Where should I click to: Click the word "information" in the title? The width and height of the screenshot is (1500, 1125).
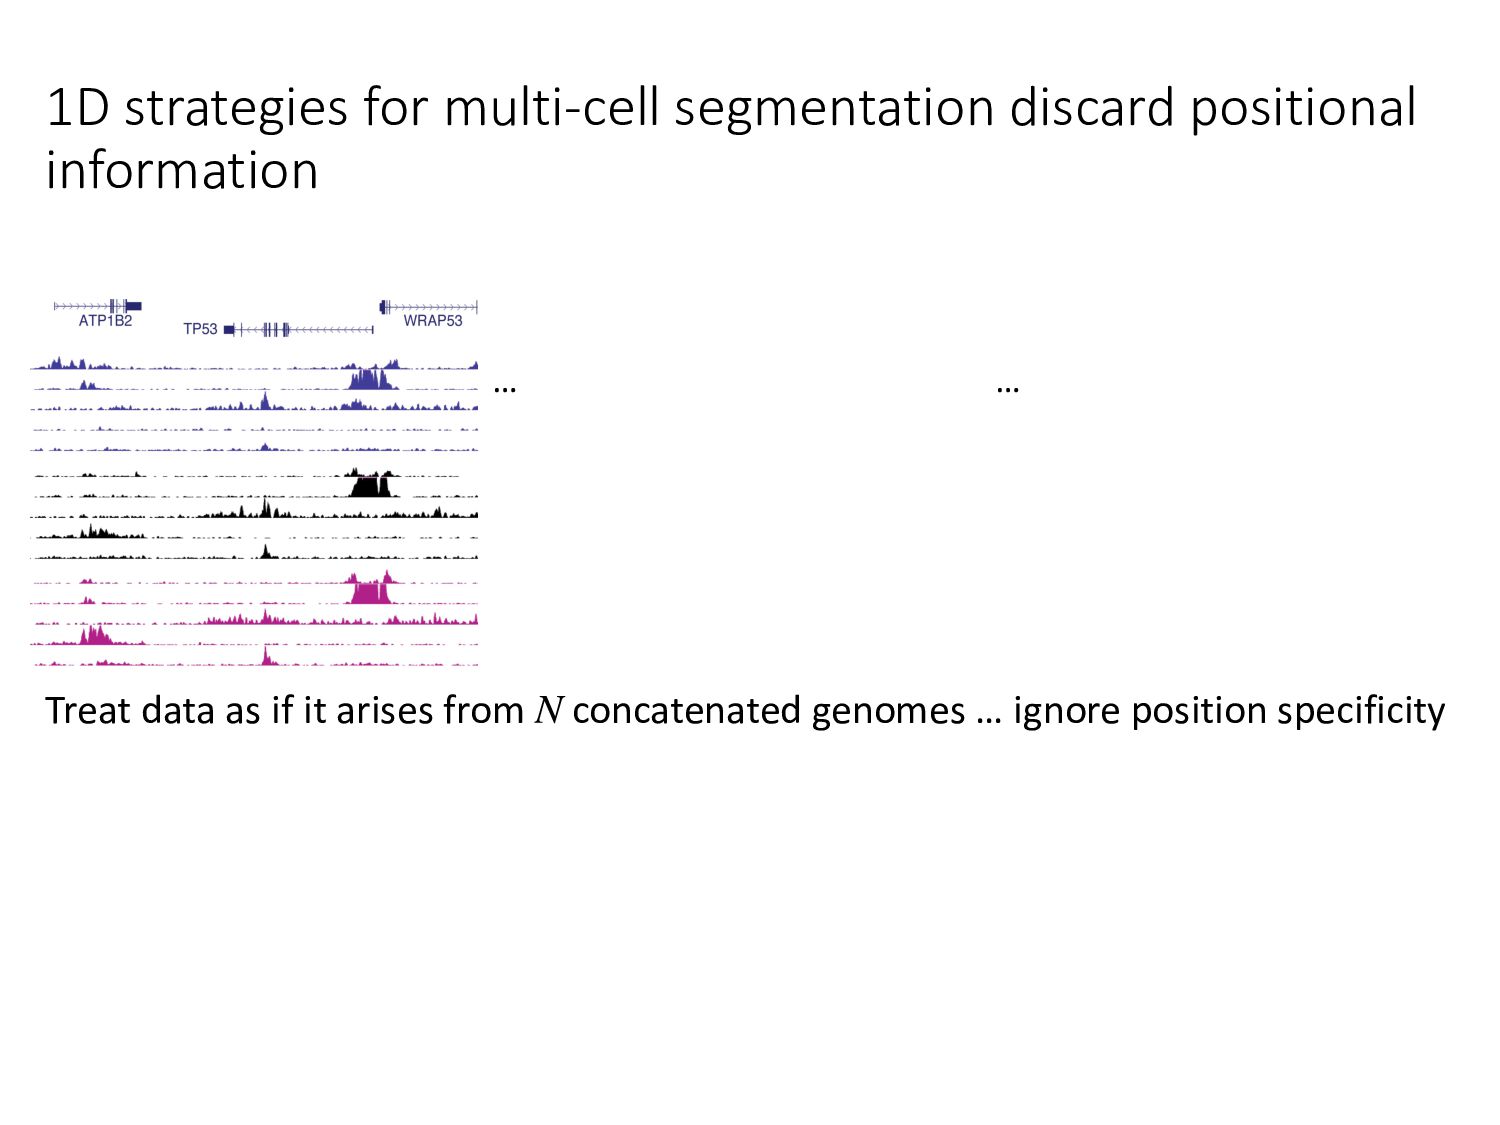click(x=182, y=170)
